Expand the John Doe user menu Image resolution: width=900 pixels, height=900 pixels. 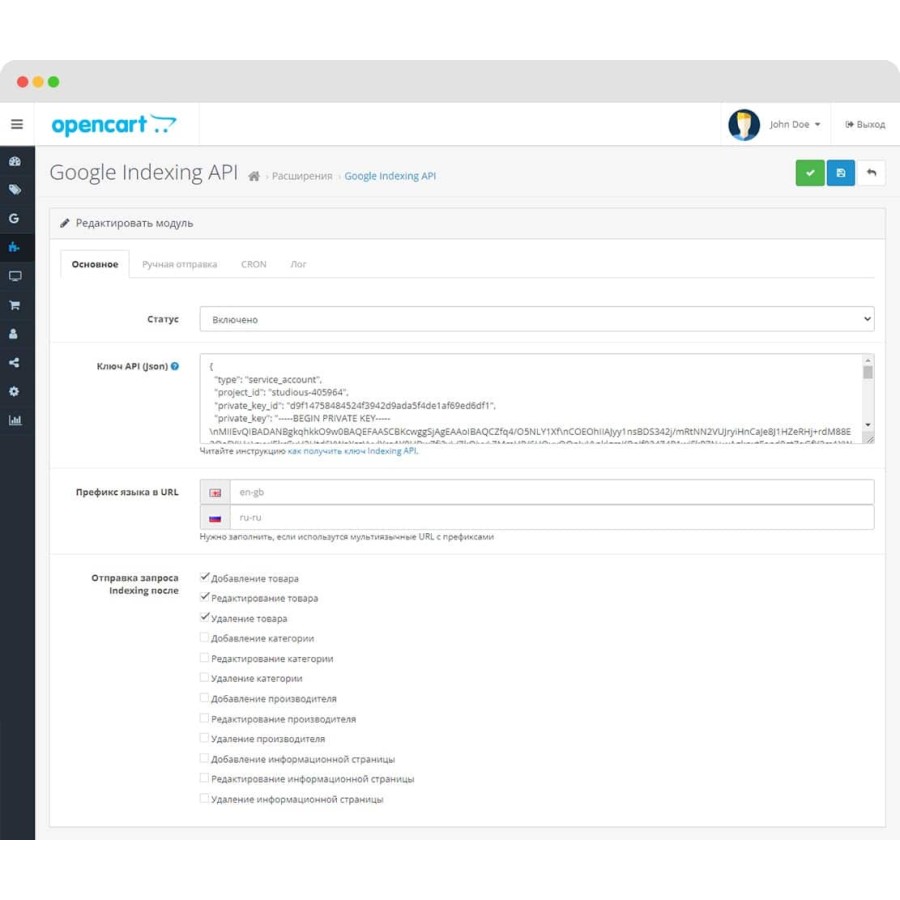point(794,125)
